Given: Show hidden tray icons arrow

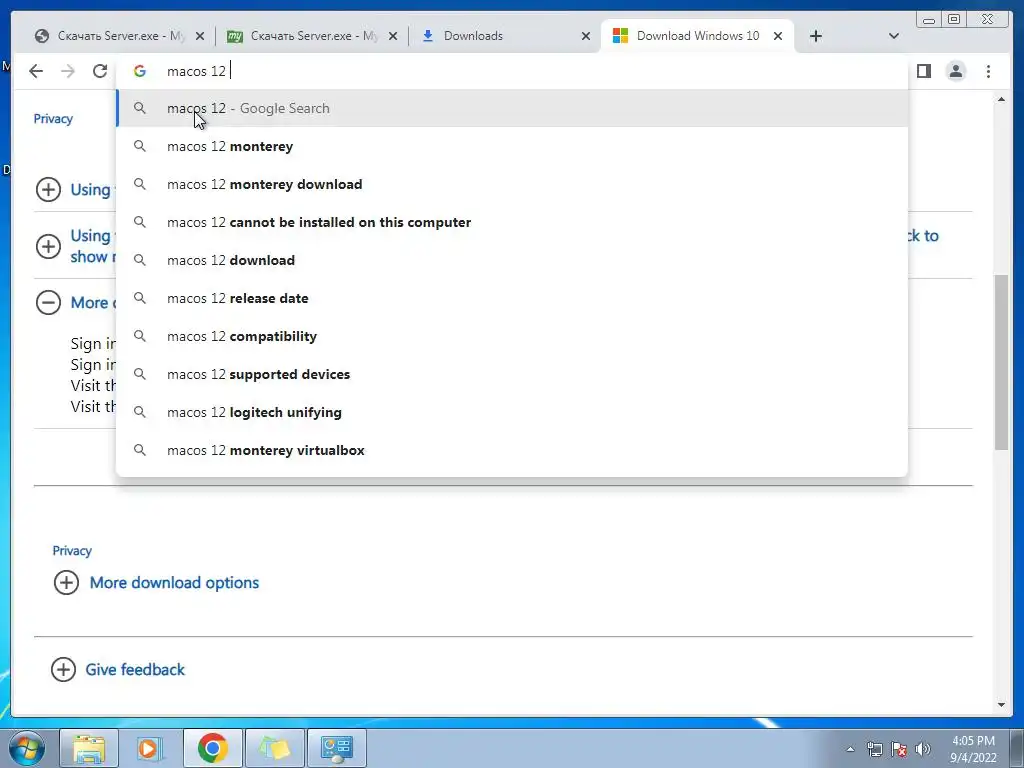Looking at the screenshot, I should 850,749.
